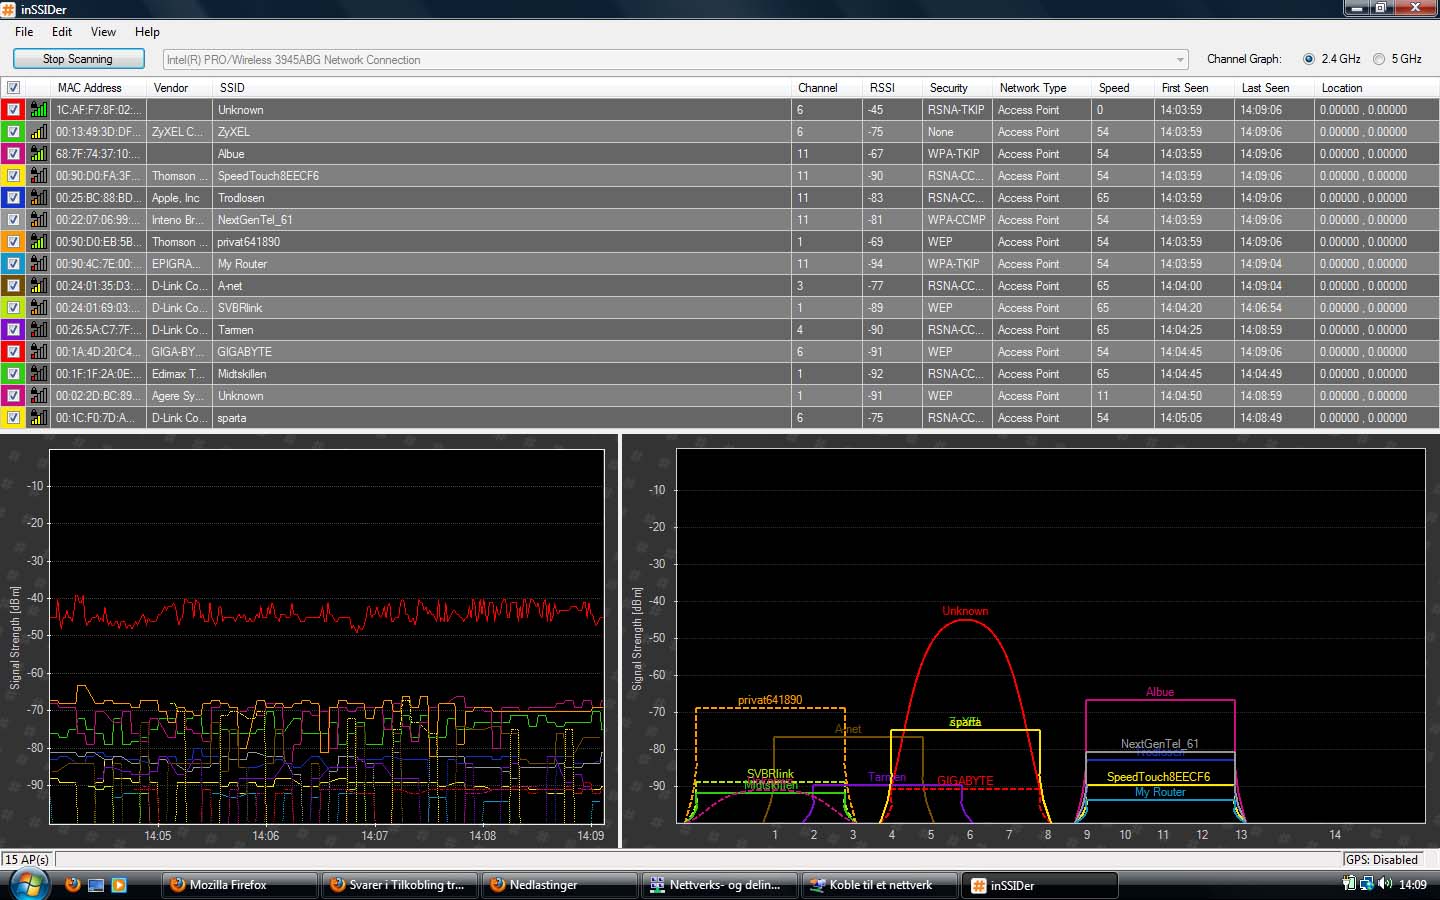This screenshot has height=900, width=1440.
Task: Uncheck the GIGABYTE network checkbox
Action: (13, 352)
